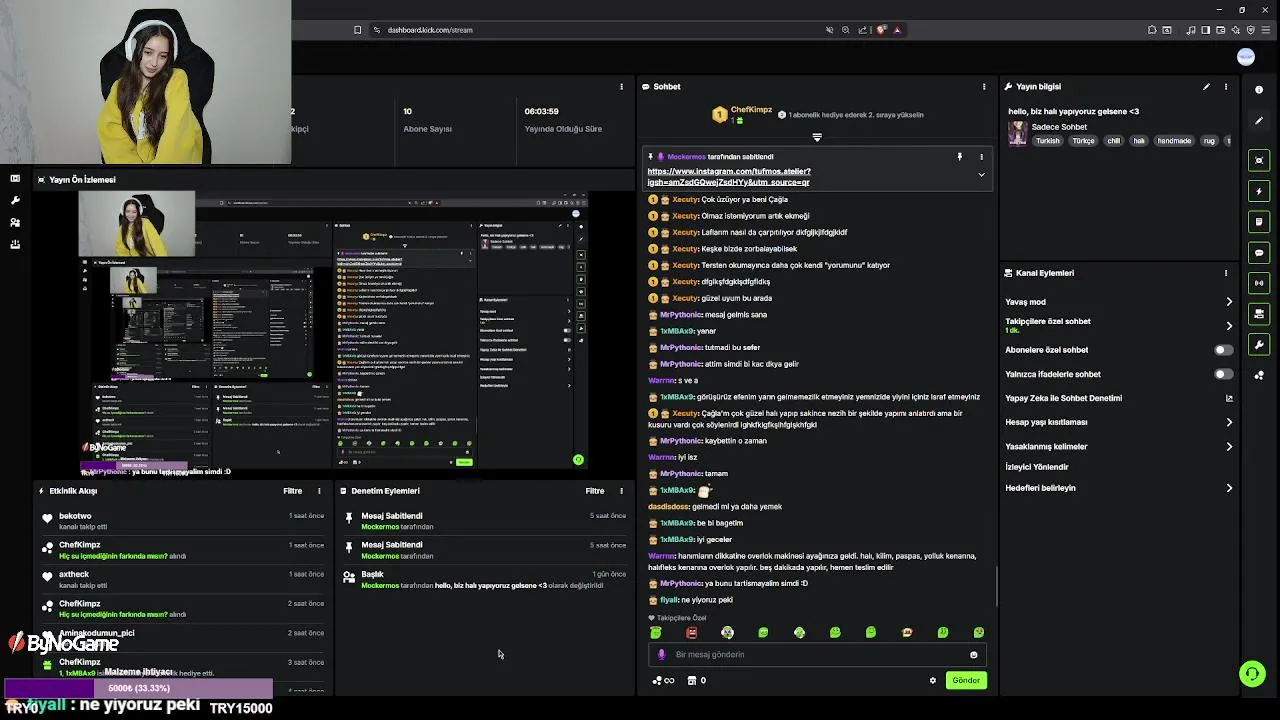Open chat settings gear icon

(933, 681)
